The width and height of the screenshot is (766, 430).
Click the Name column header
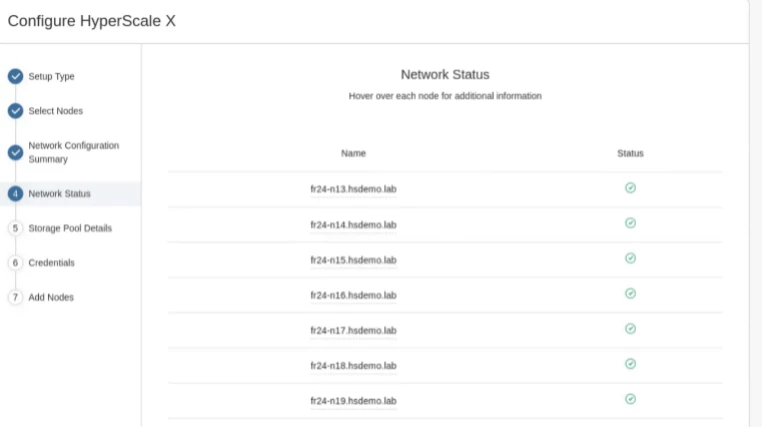pyautogui.click(x=353, y=153)
